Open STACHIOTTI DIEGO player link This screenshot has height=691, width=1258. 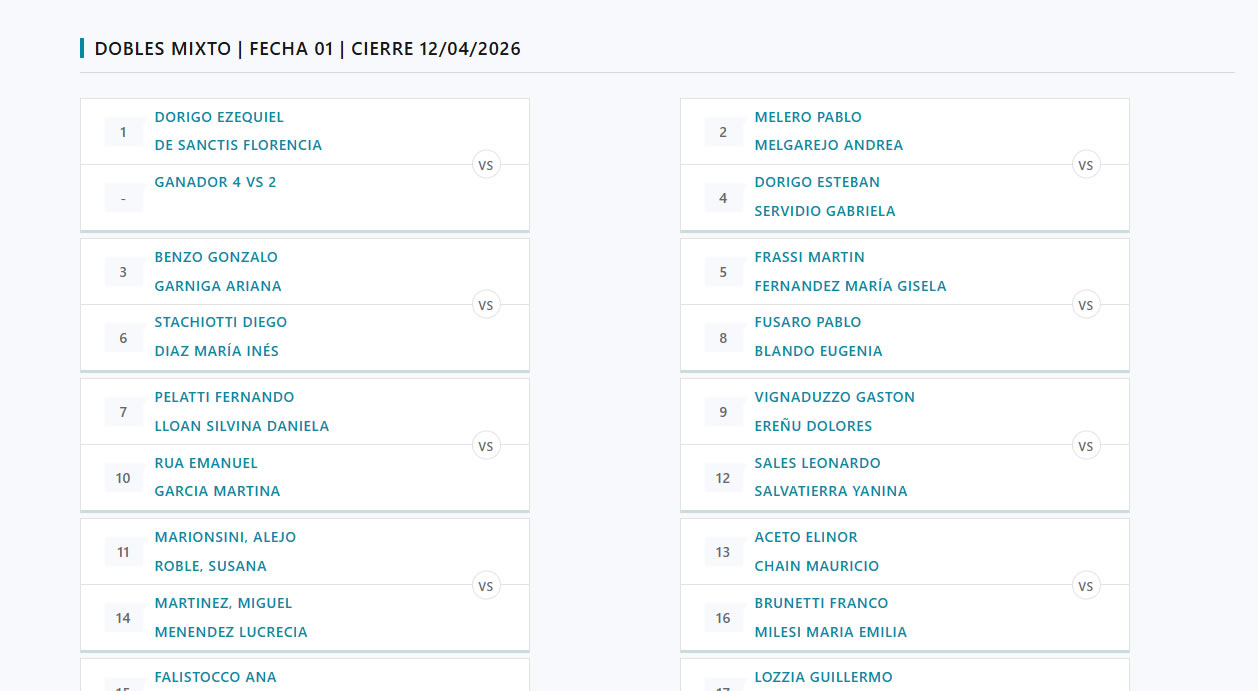coord(220,322)
